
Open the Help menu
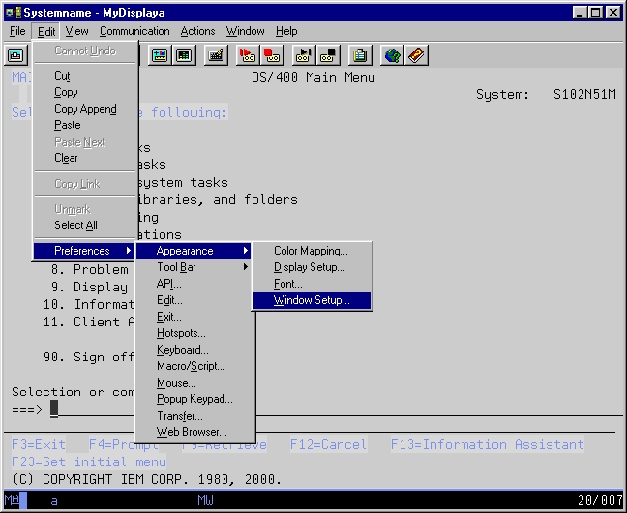point(286,31)
